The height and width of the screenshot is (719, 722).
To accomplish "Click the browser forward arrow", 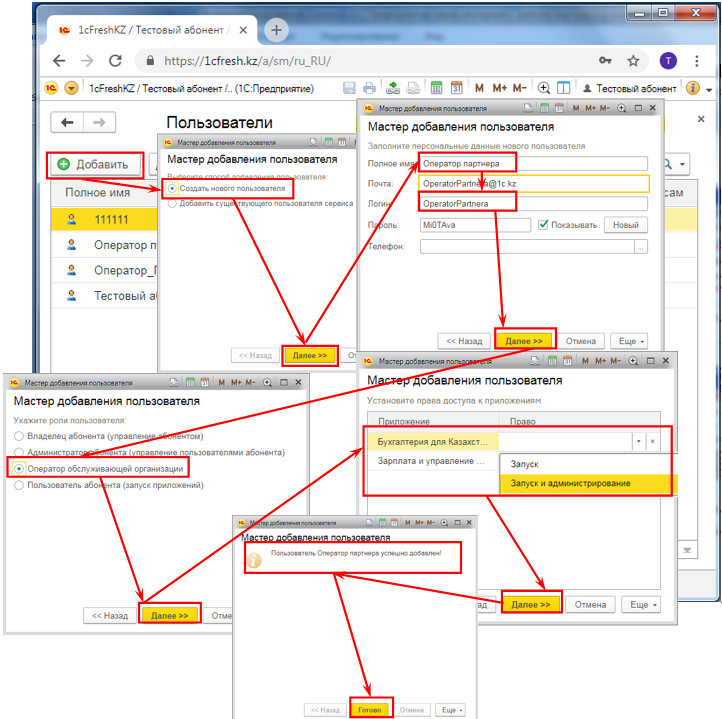I will [87, 61].
